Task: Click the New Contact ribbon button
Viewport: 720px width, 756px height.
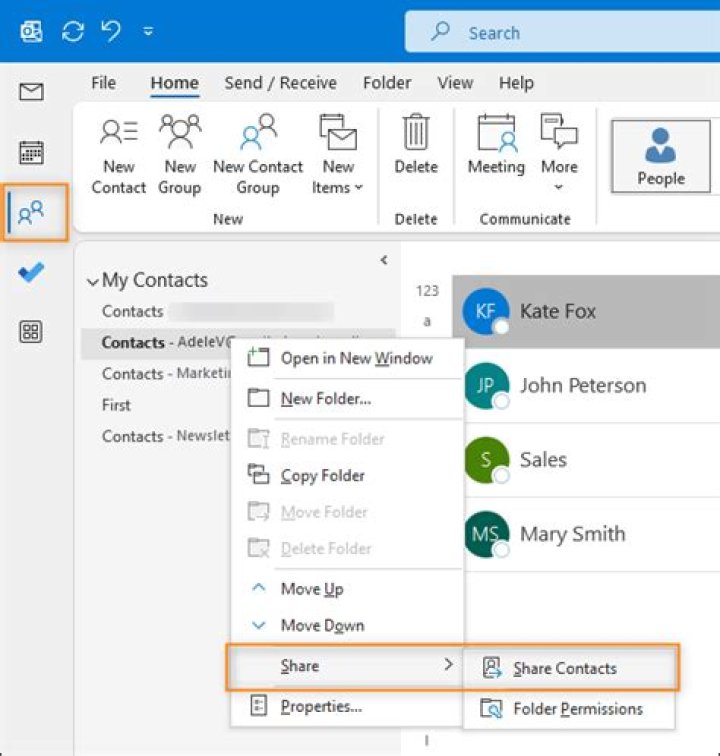Action: pos(119,153)
